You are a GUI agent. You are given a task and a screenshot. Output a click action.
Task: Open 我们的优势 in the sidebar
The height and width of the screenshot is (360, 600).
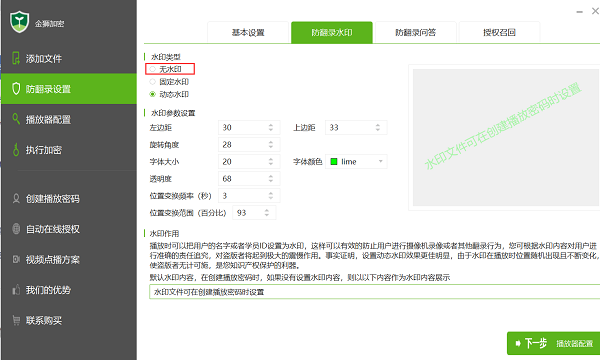[x=69, y=290]
